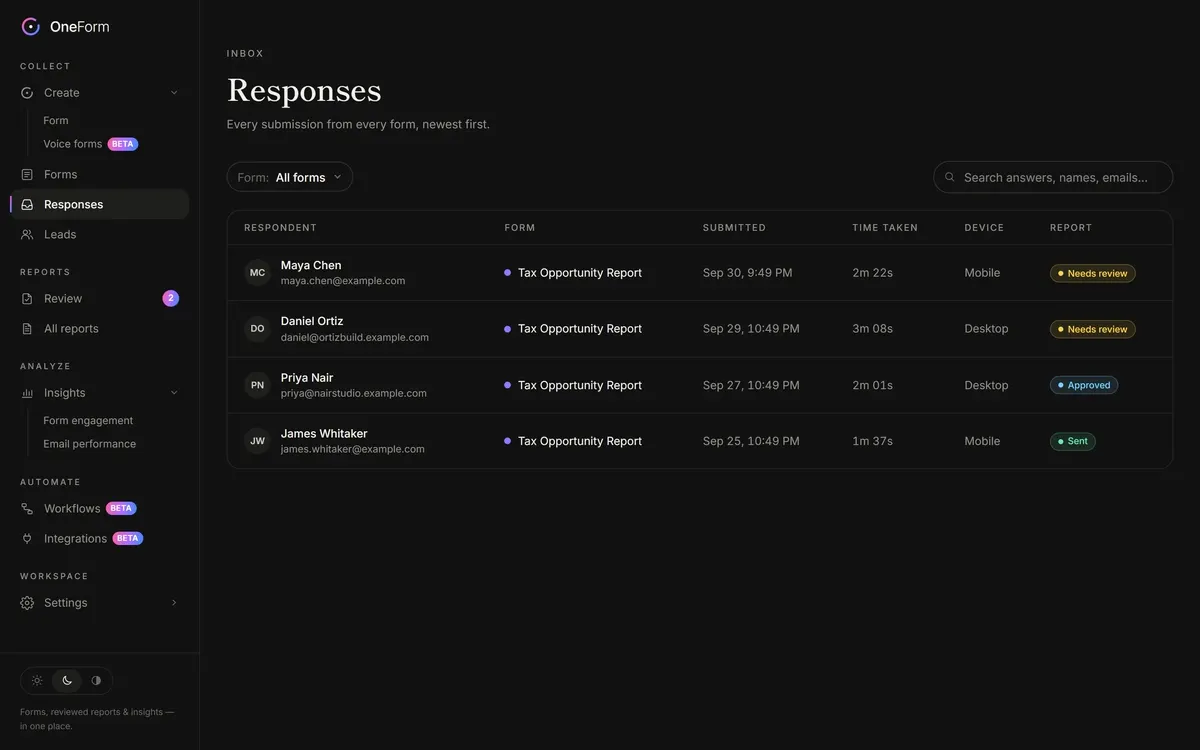
Task: Click the JW avatar for James Whitaker
Action: click(257, 441)
